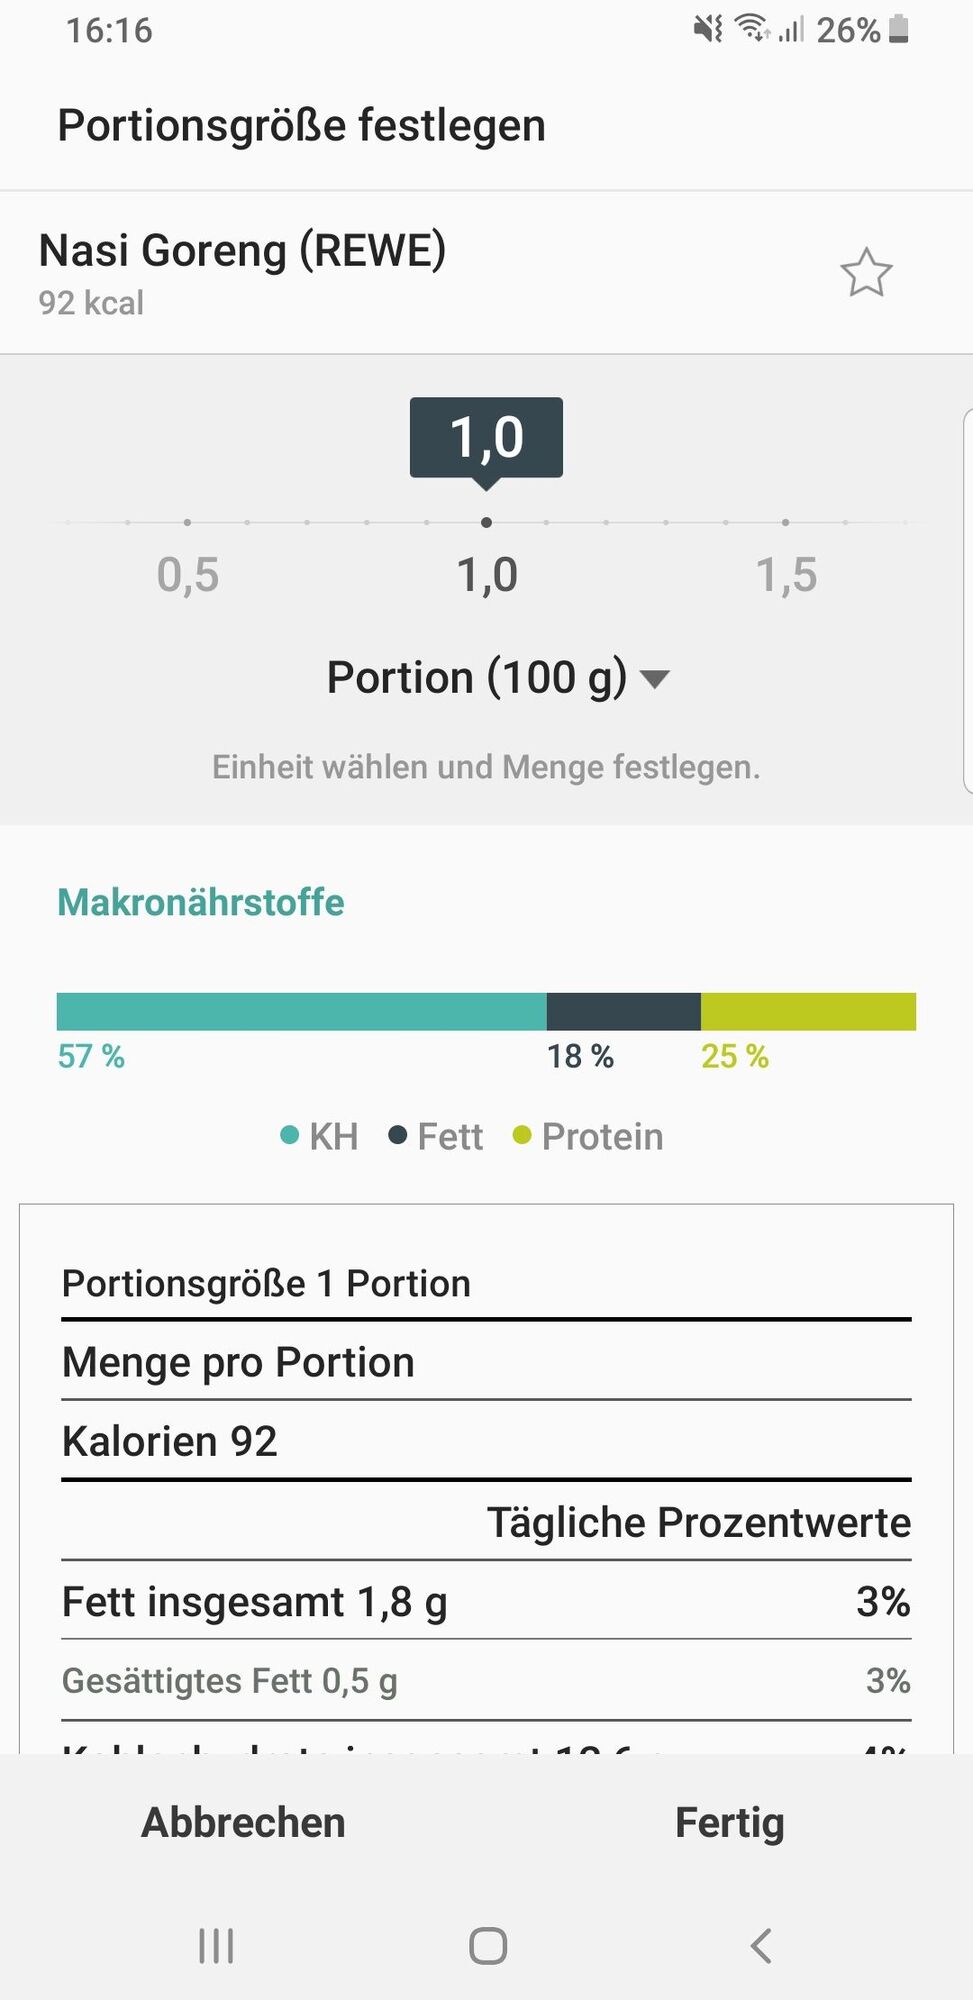Tap the green Protein segment of the macro bar
The height and width of the screenshot is (2000, 973).
pyautogui.click(x=808, y=1011)
